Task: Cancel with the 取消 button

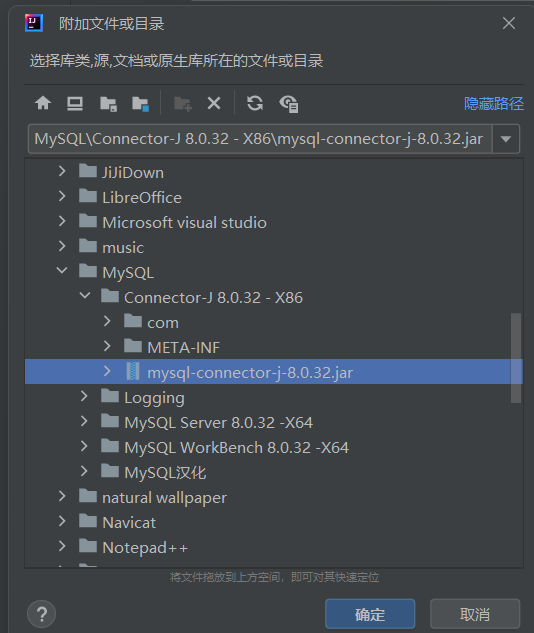Action: tap(475, 614)
